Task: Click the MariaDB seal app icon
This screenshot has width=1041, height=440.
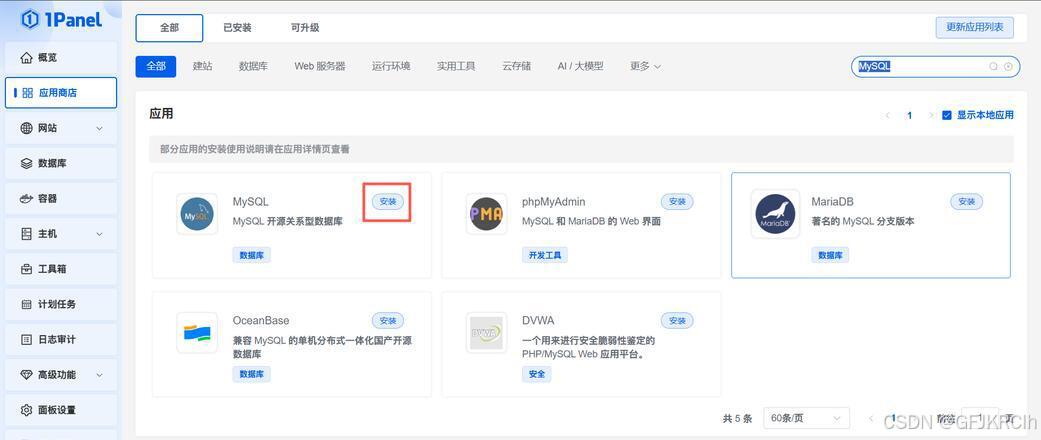Action: point(775,214)
